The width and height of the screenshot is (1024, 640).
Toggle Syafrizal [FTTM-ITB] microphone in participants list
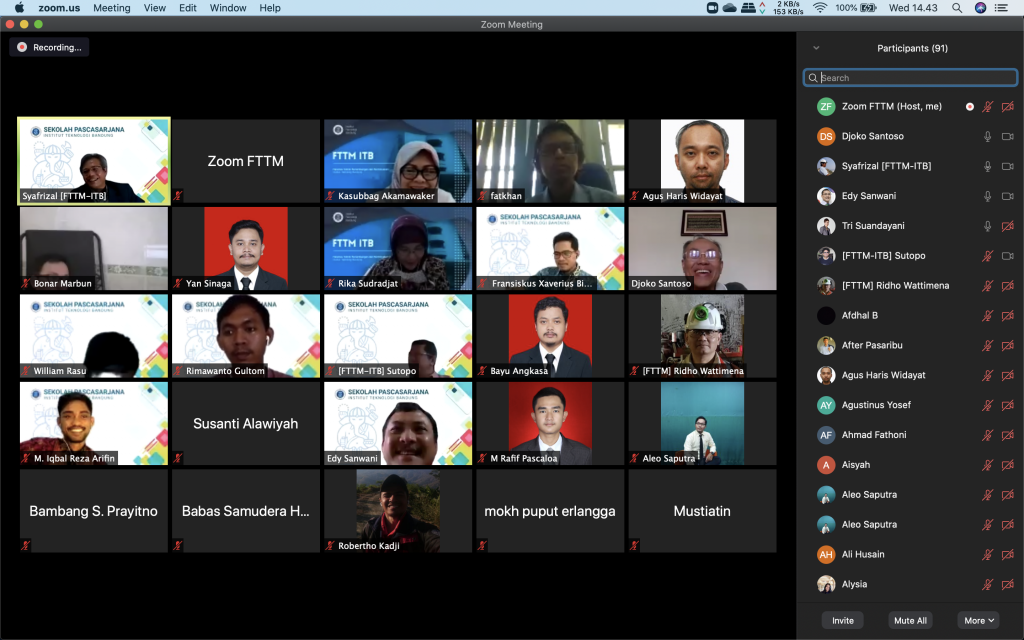987,167
